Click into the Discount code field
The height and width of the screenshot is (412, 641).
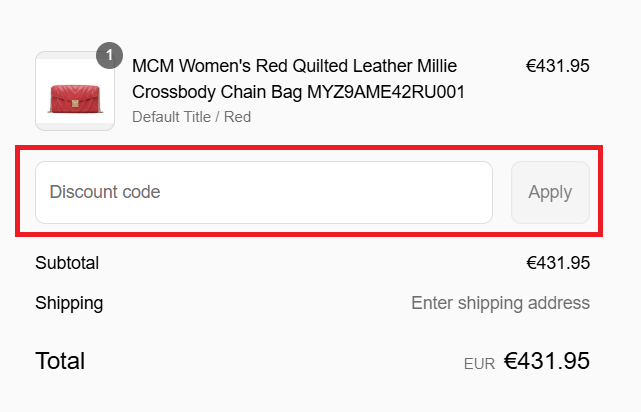(264, 192)
